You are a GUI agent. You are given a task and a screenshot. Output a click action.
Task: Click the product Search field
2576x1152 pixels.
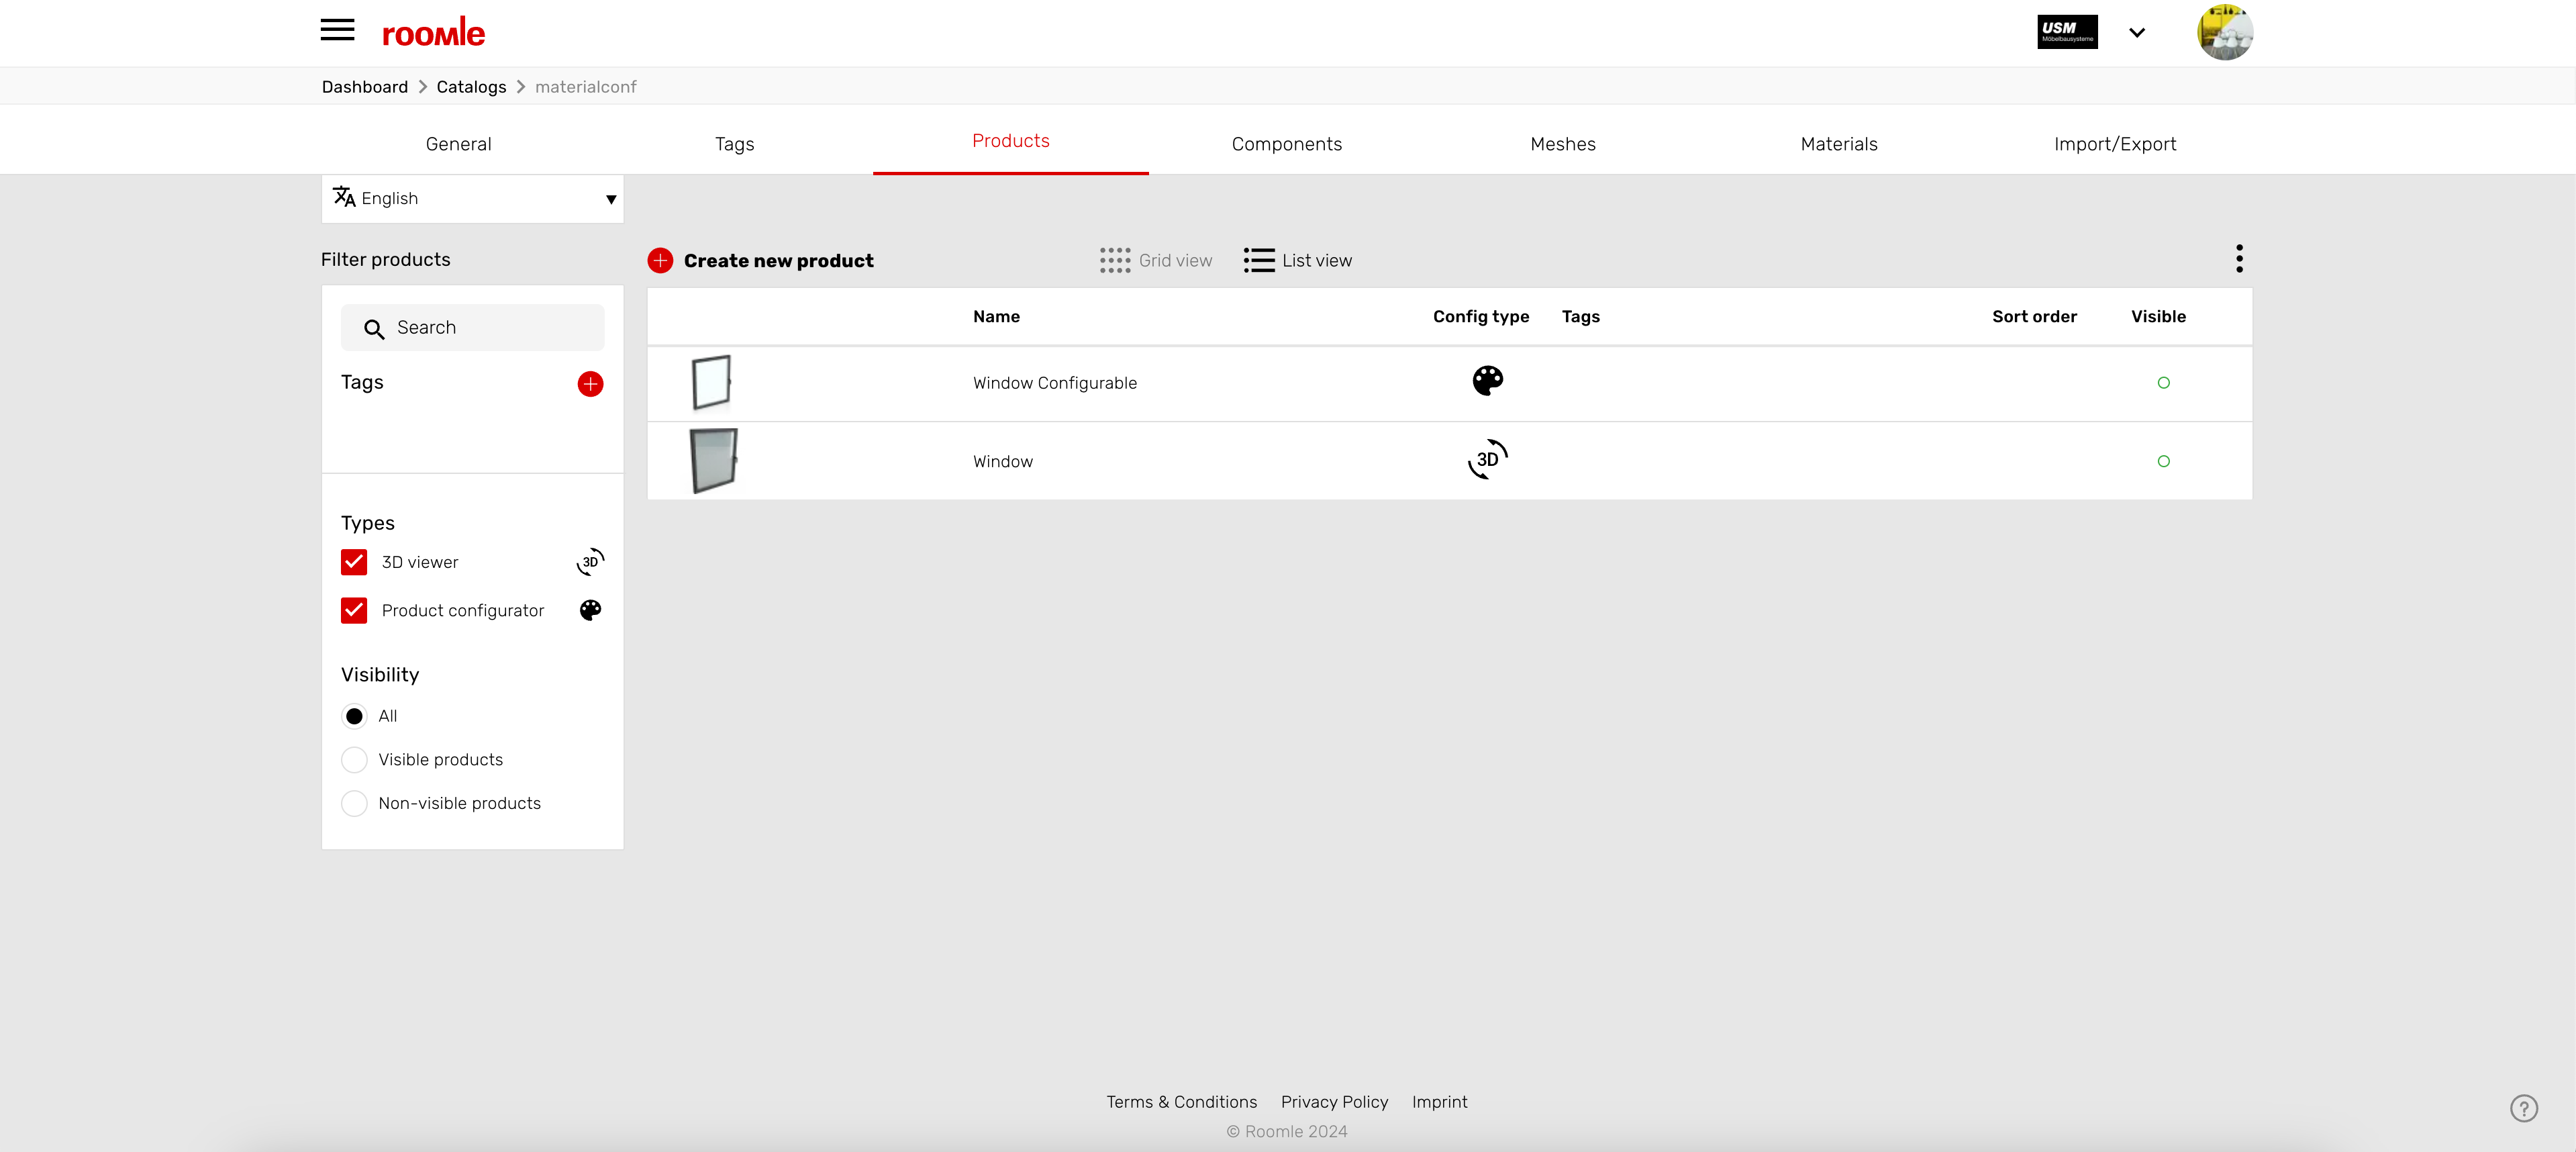pos(472,328)
